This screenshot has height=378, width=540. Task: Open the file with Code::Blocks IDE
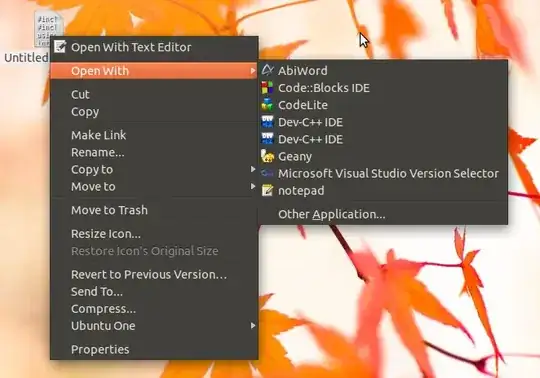pos(384,88)
